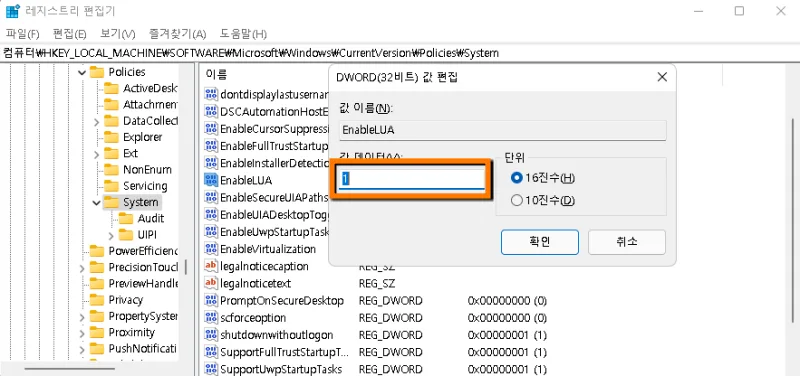Screen dimensions: 800x376
Task: Collapse the System tree node
Action: click(96, 203)
